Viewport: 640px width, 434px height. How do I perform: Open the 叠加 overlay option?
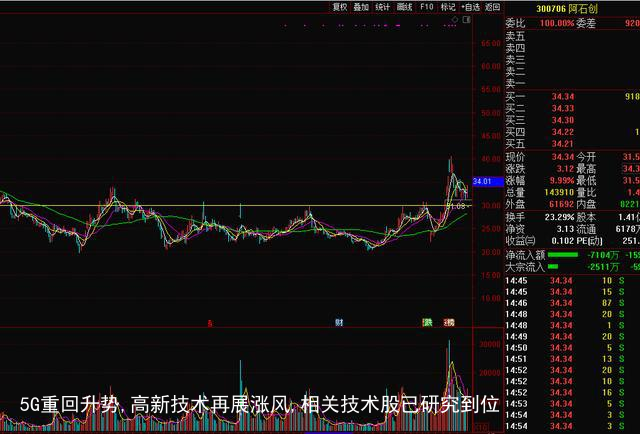361,7
